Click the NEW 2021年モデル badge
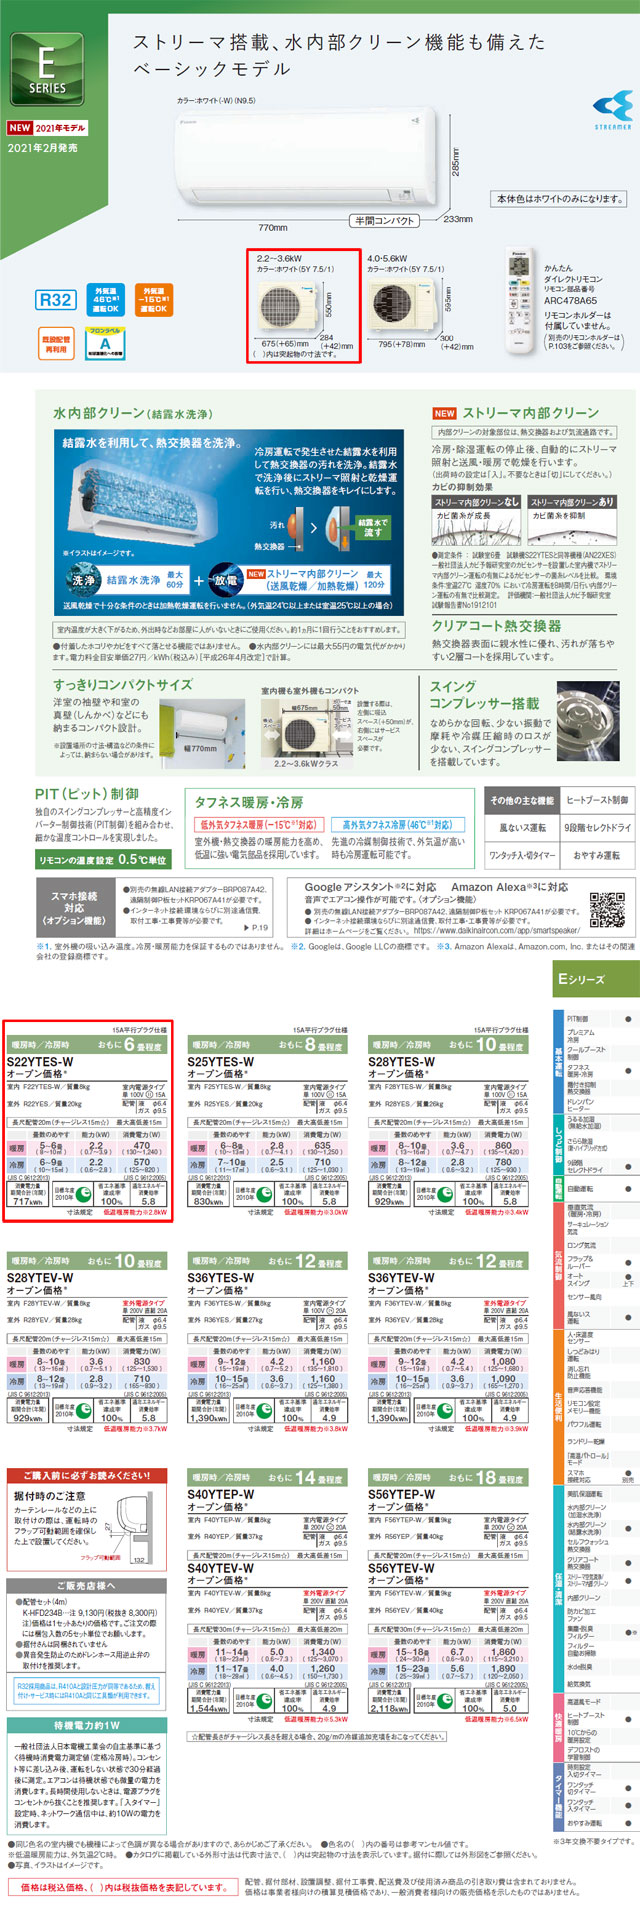640x1913 pixels. [47, 128]
